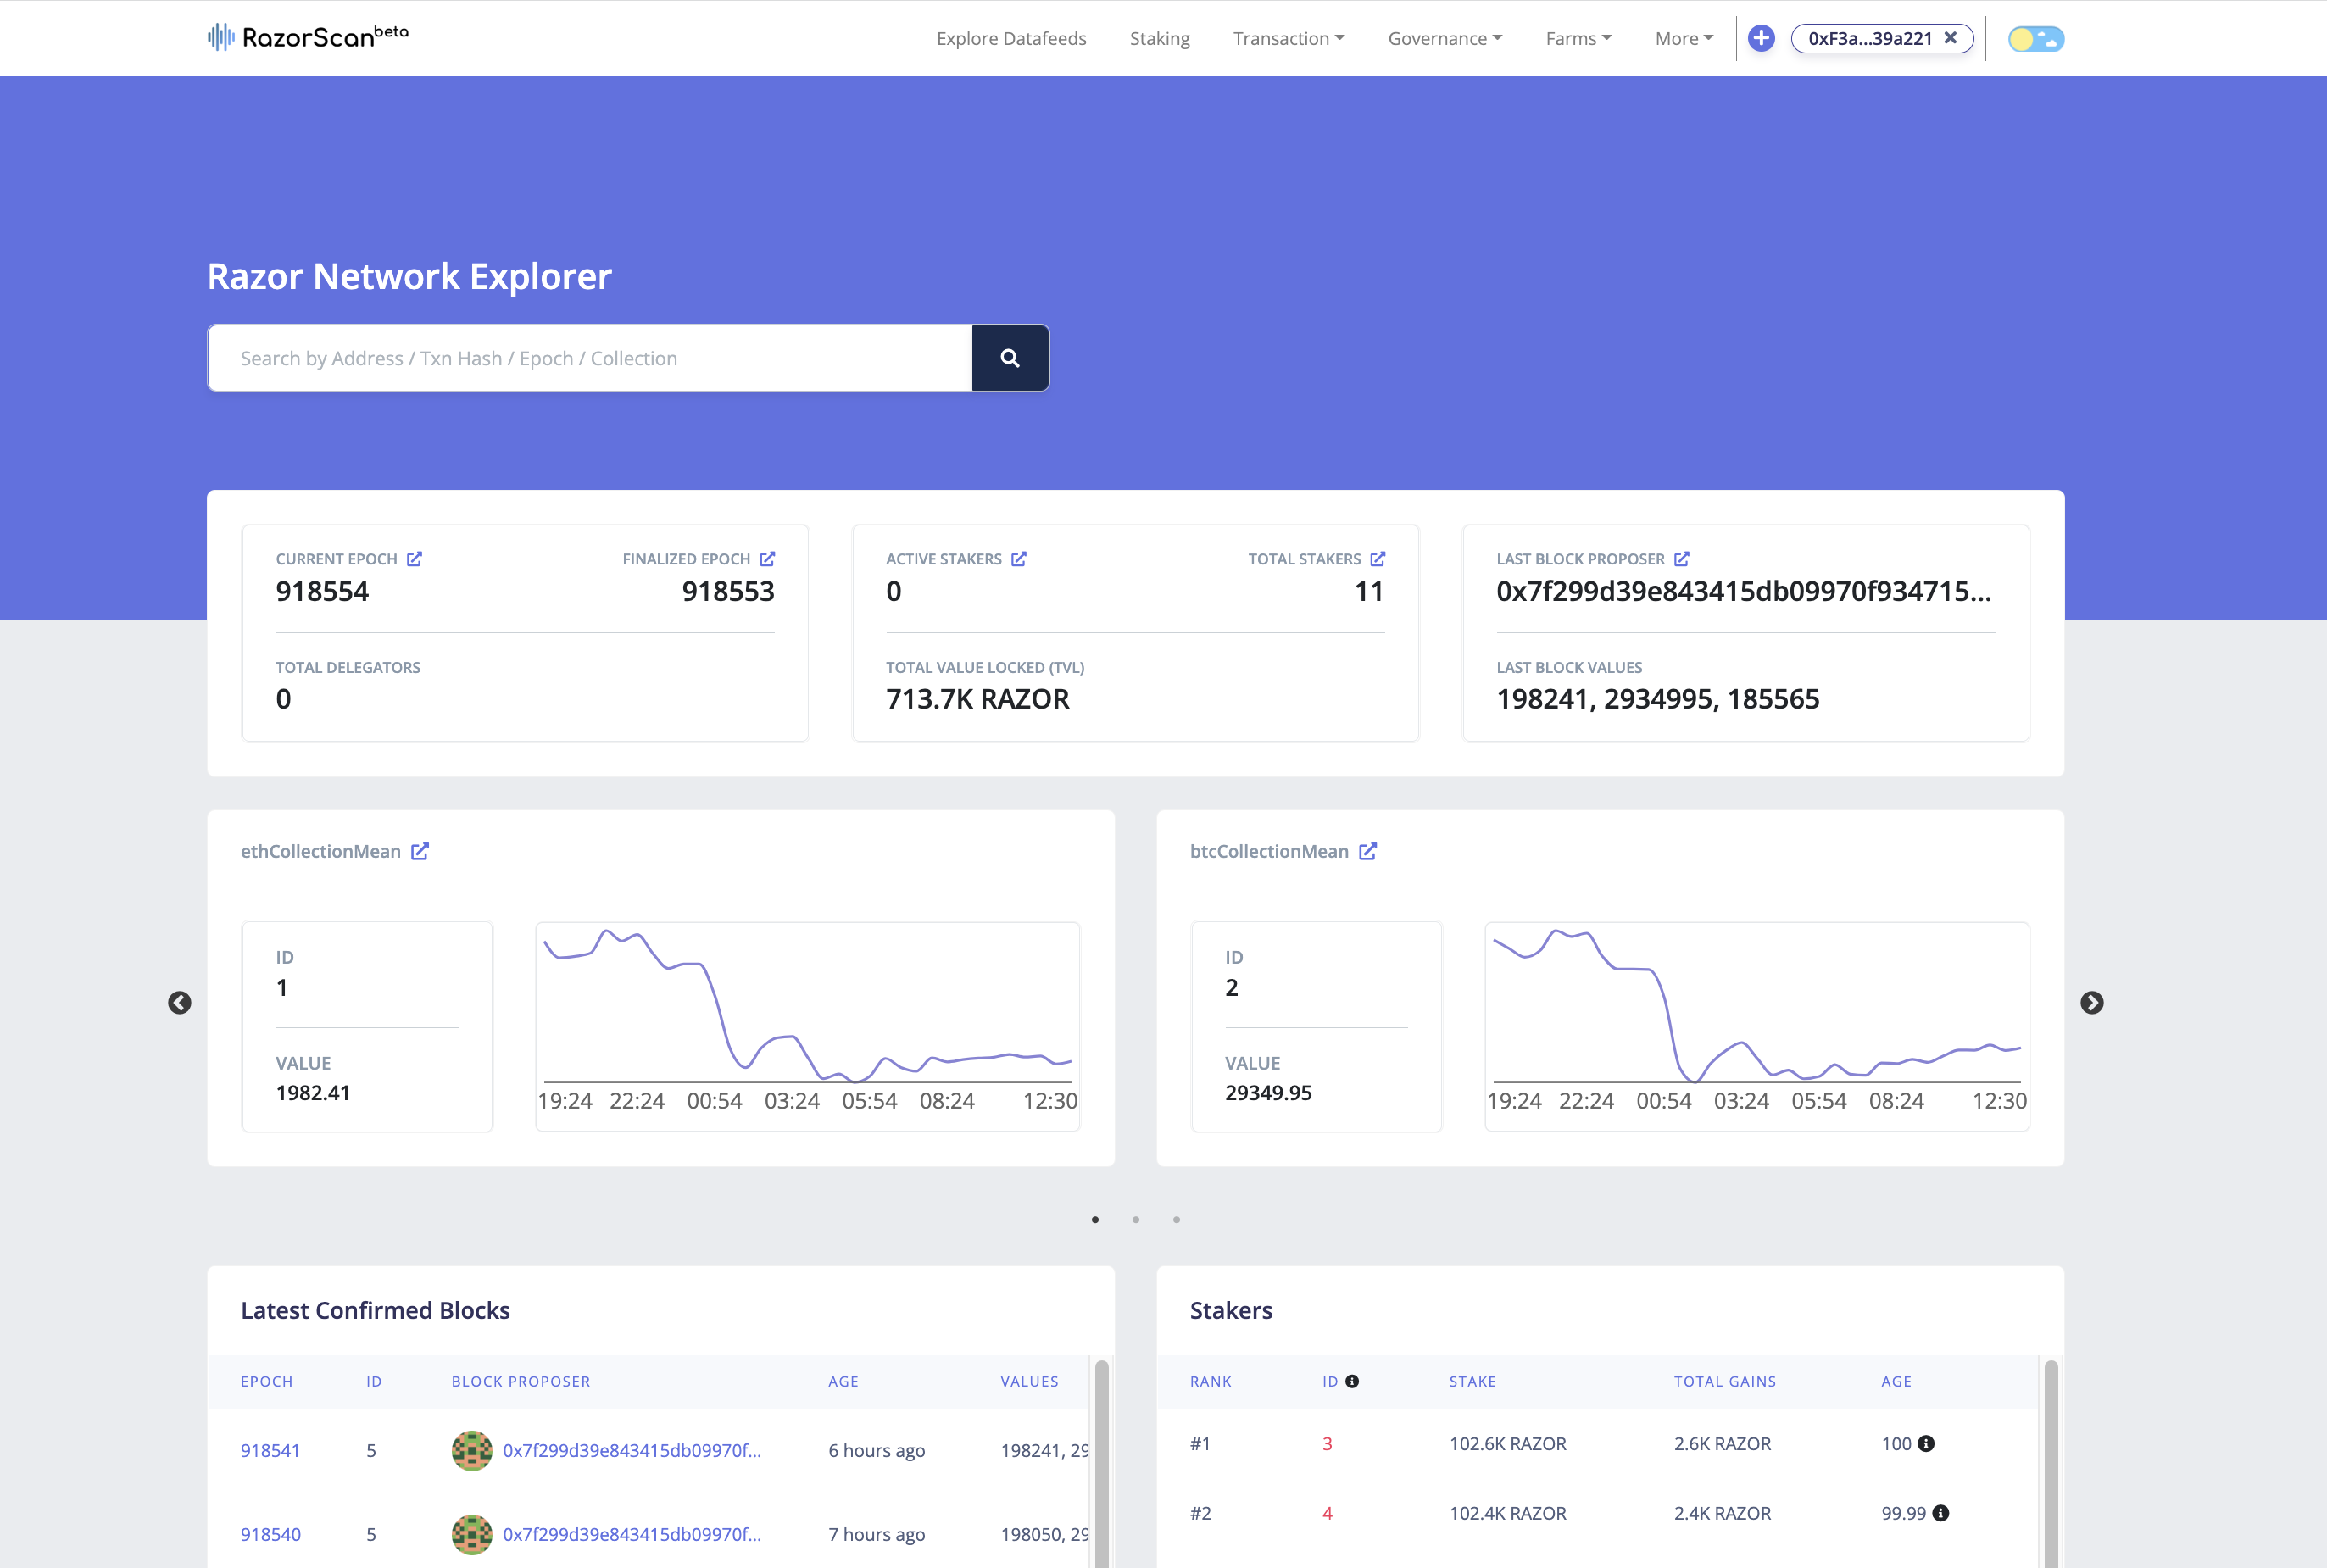Click the plus icon next to the wallet chip
Image resolution: width=2327 pixels, height=1568 pixels.
1761,38
